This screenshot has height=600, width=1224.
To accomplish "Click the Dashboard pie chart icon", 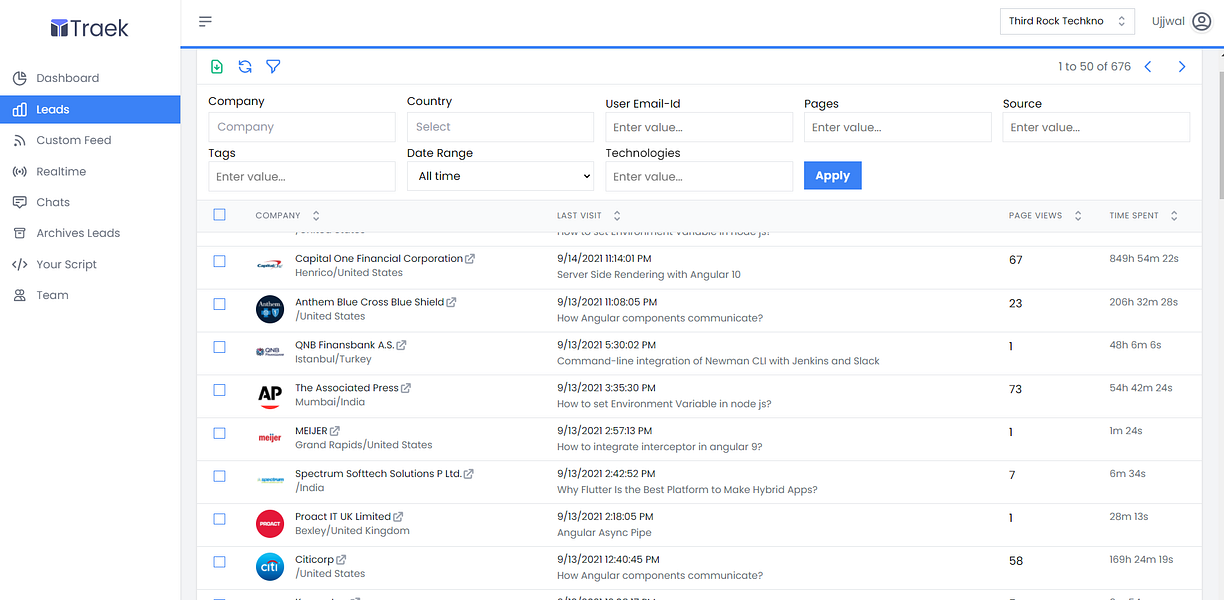I will click(19, 78).
